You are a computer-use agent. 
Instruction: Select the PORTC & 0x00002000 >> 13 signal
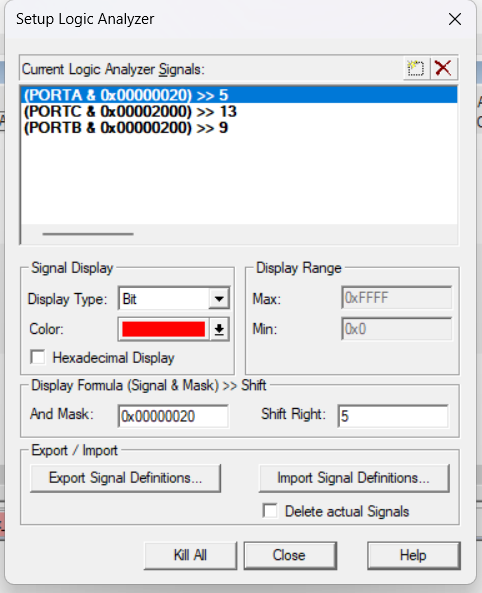(x=239, y=112)
